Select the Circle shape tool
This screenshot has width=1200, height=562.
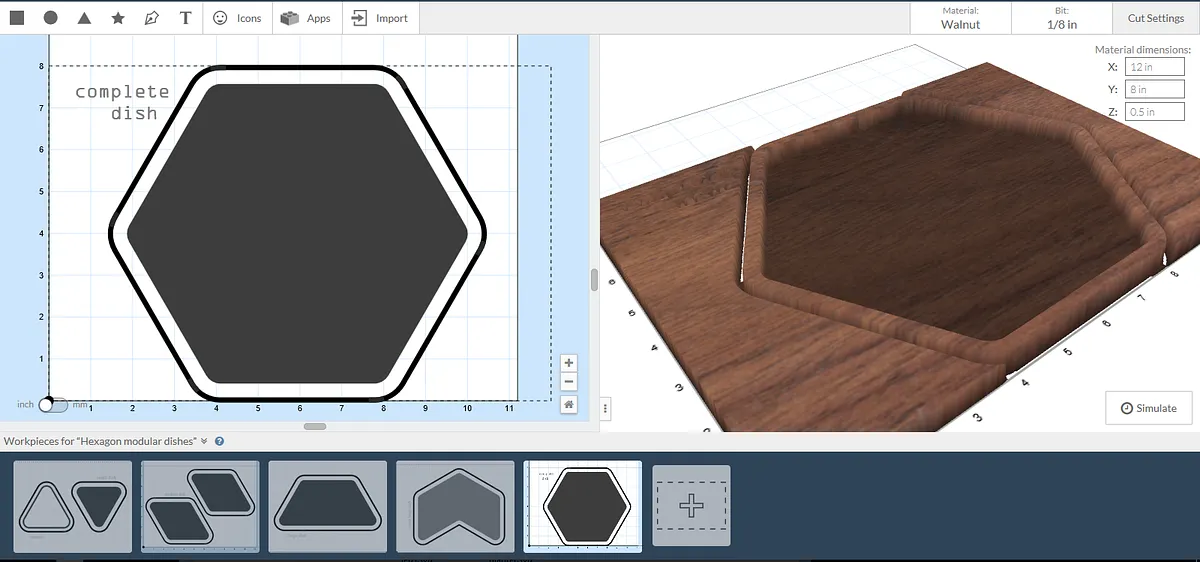(50, 18)
